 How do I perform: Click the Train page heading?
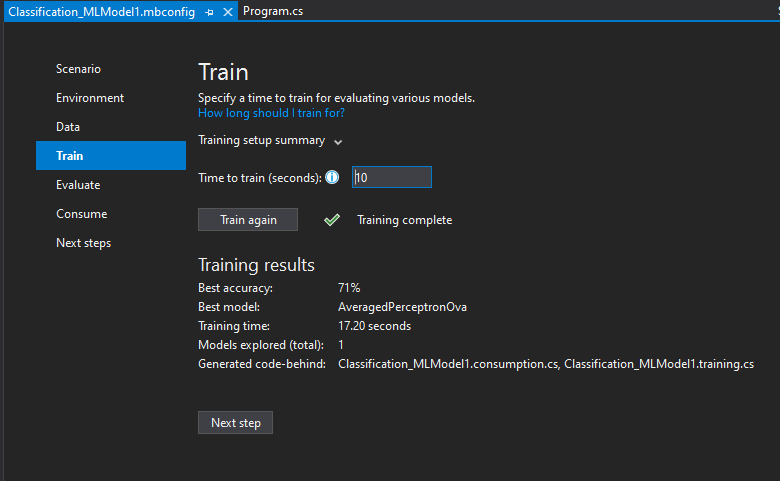[x=223, y=72]
